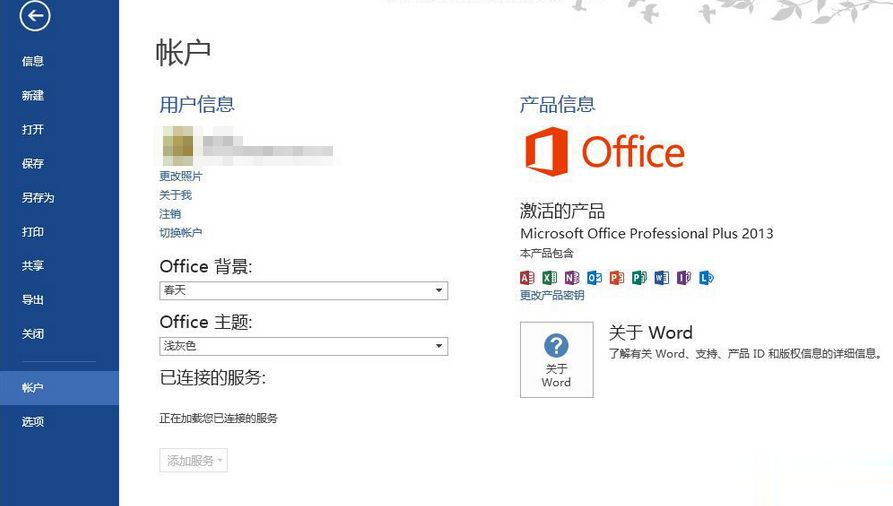
Task: Click the Publisher product icon
Action: point(639,278)
